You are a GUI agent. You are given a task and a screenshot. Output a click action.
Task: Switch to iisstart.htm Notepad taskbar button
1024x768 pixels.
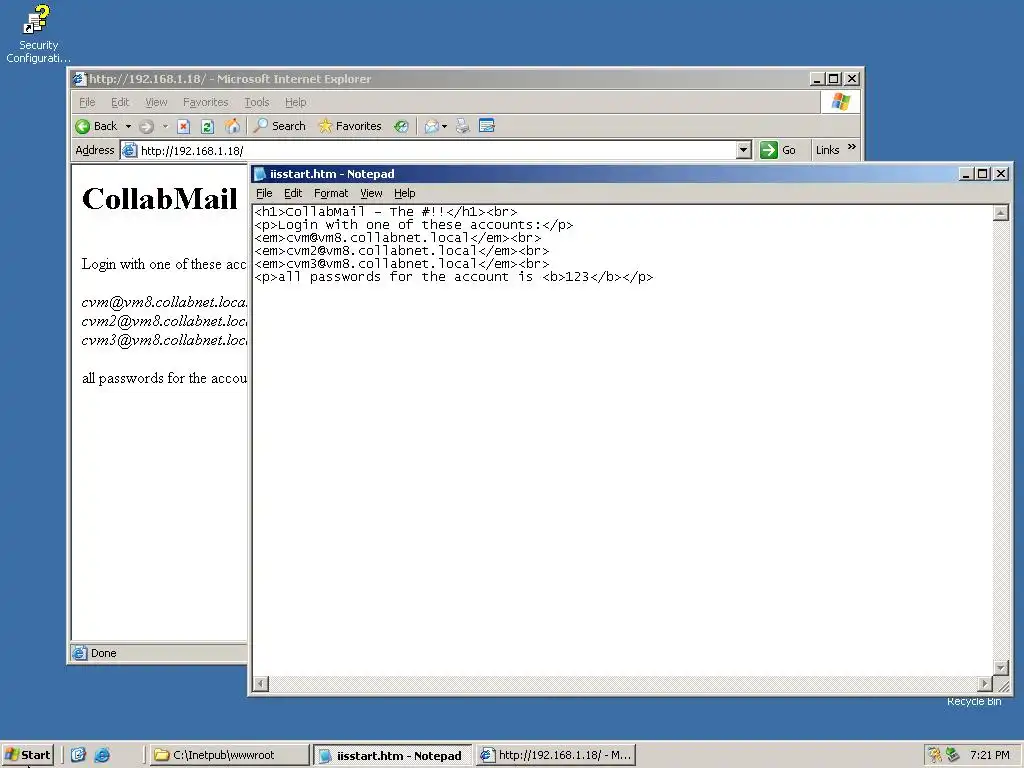pyautogui.click(x=392, y=756)
